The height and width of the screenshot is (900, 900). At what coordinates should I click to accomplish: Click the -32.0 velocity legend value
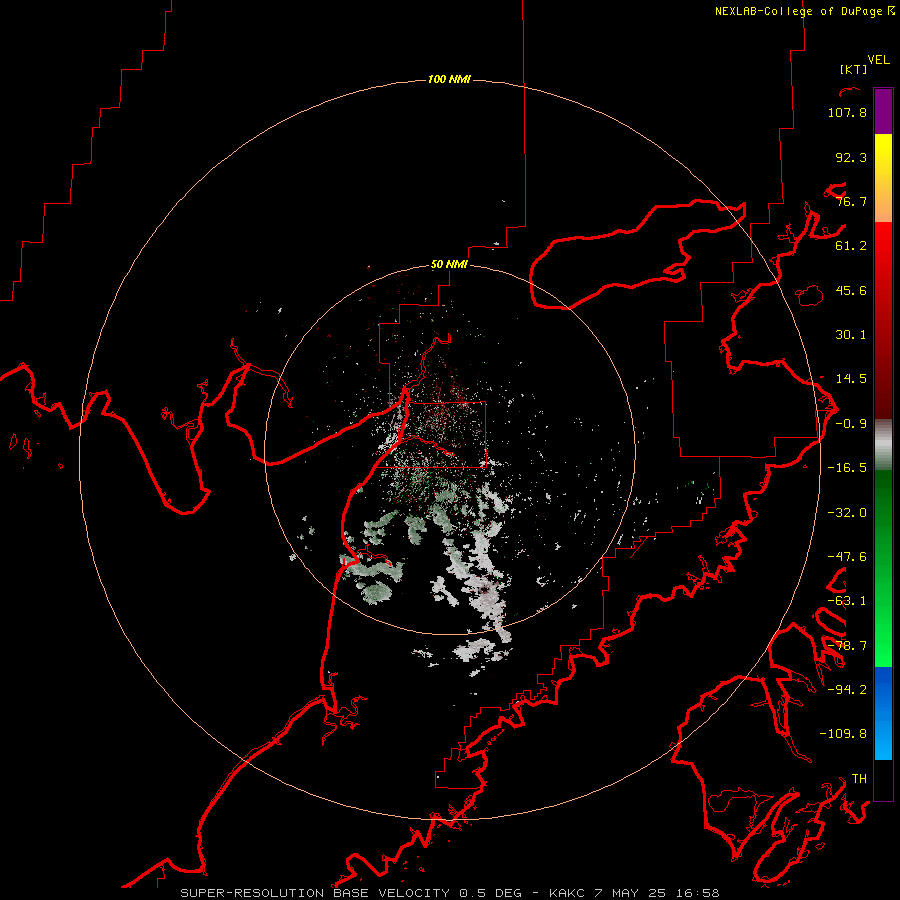point(847,513)
